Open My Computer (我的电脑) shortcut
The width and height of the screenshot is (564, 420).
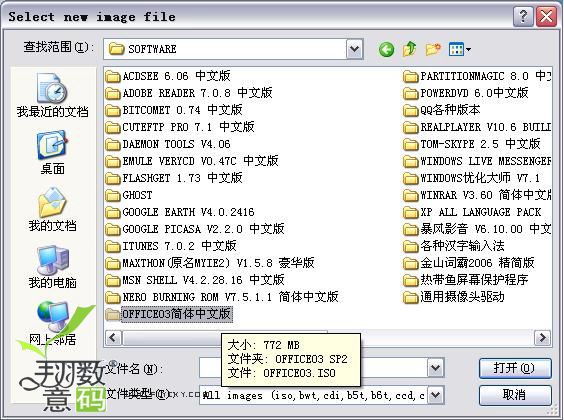point(52,267)
